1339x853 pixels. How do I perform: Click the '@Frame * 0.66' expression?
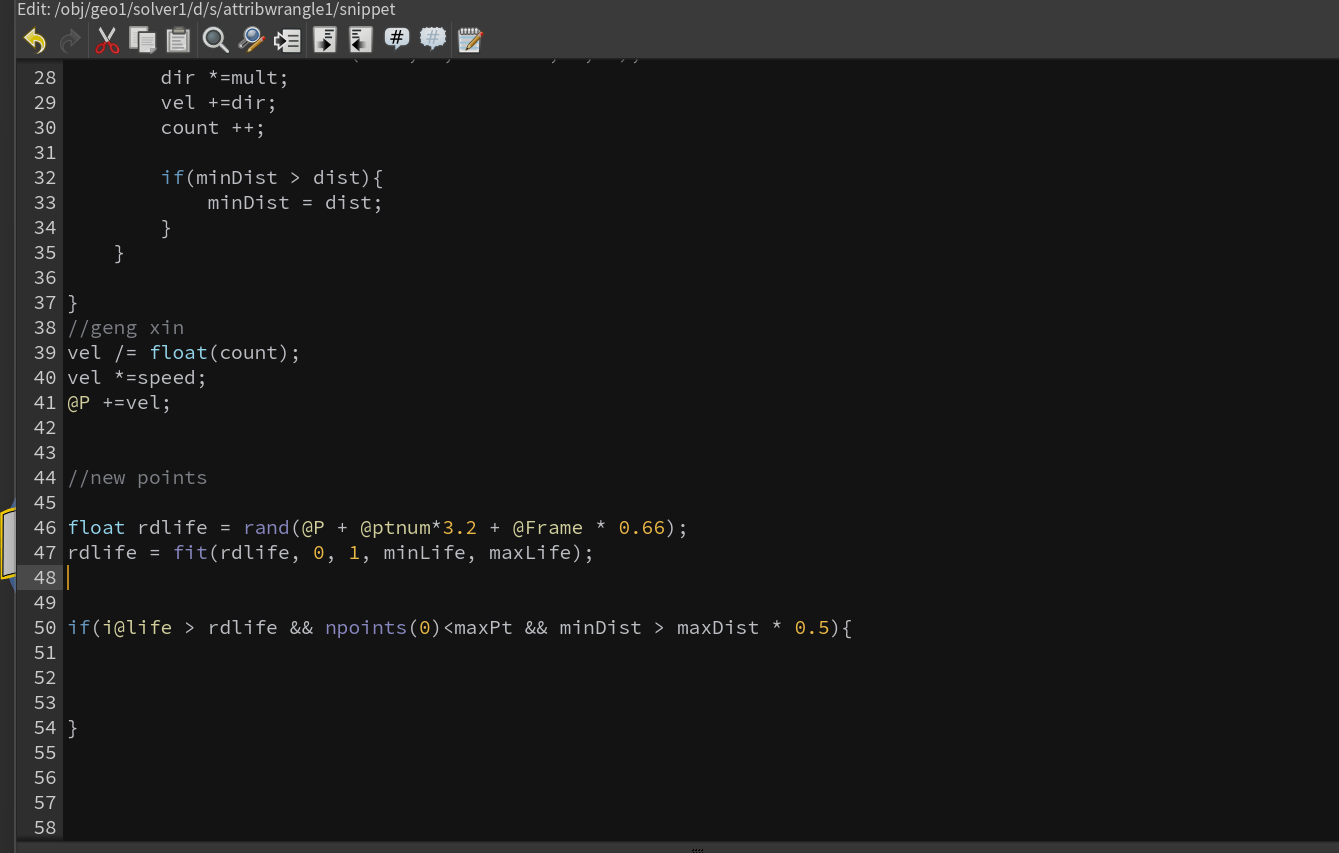(589, 527)
